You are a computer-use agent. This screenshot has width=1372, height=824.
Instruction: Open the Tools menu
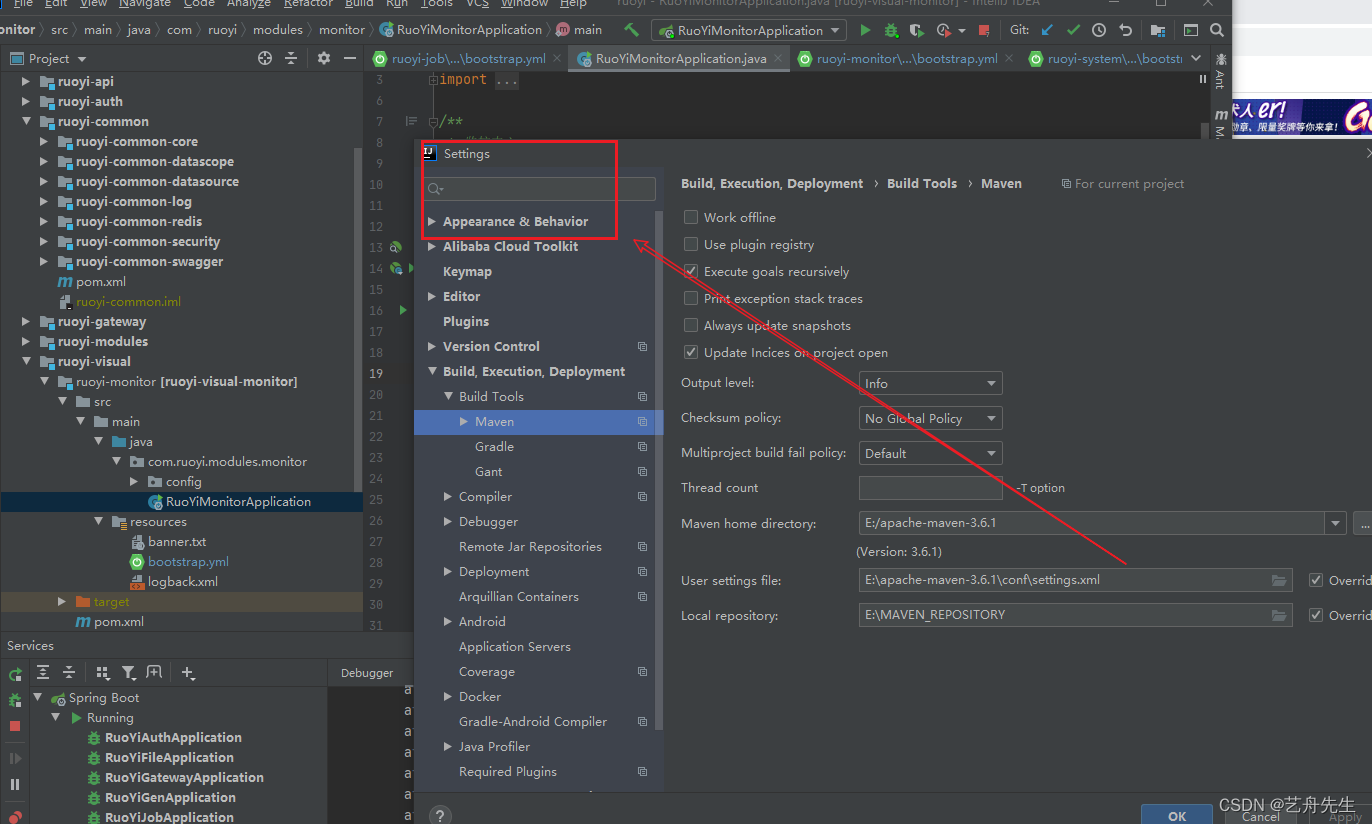coord(436,4)
